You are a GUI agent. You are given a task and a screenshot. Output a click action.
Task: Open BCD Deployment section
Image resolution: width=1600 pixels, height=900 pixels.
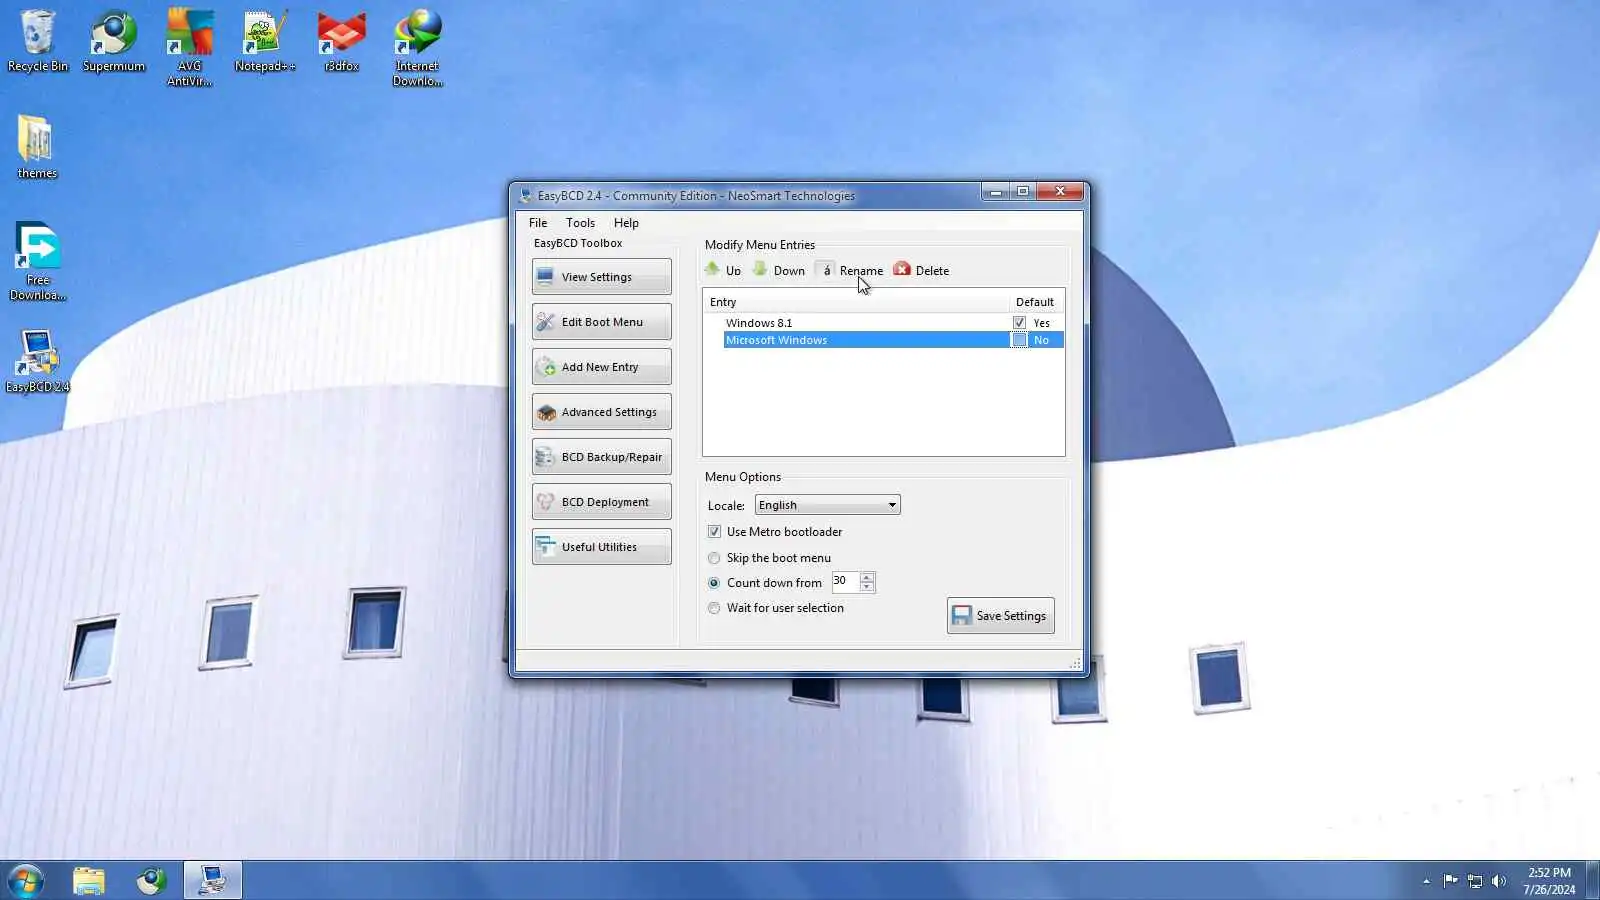[601, 502]
